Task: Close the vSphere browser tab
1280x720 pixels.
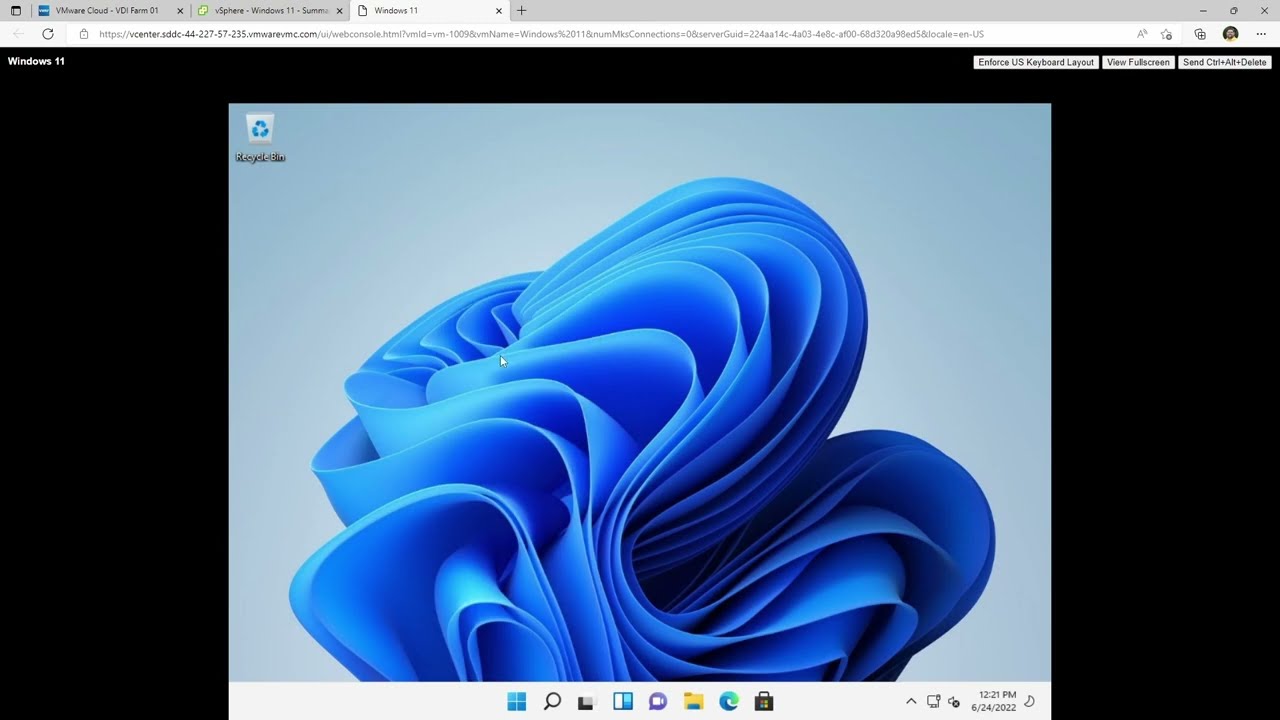Action: [340, 11]
